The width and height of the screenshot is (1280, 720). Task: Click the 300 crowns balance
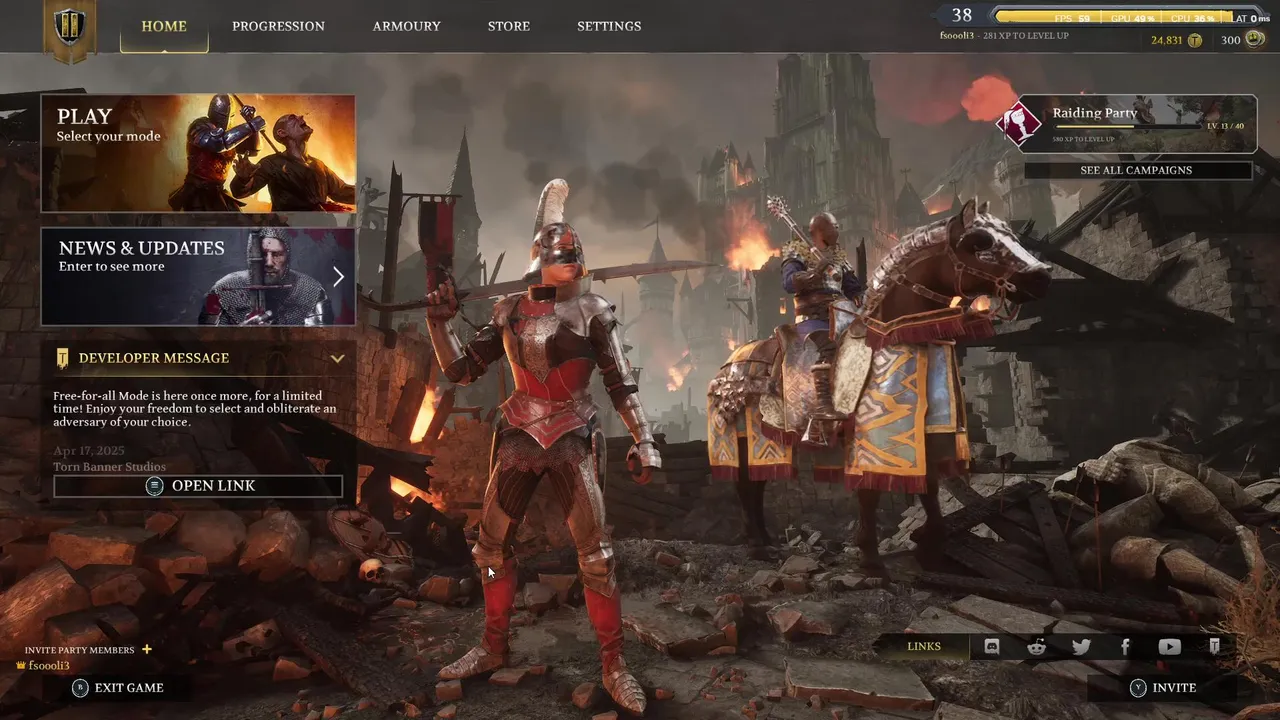pyautogui.click(x=1230, y=40)
